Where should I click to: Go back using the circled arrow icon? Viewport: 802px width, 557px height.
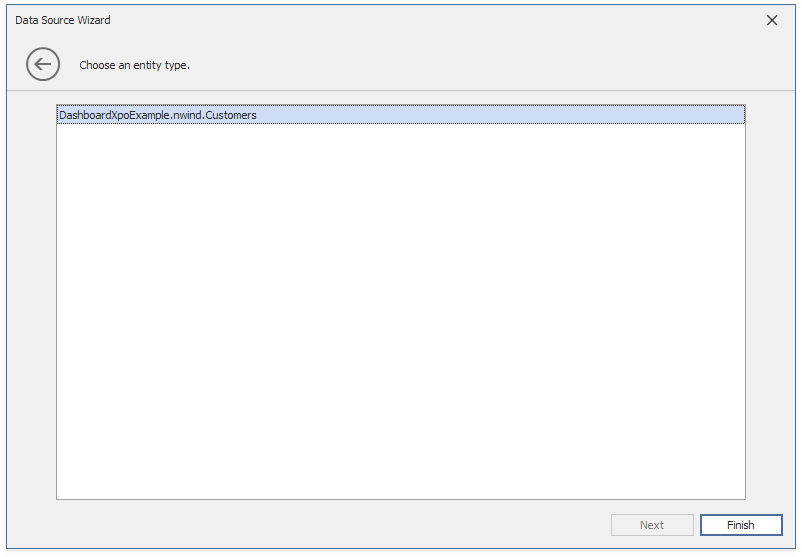point(43,65)
